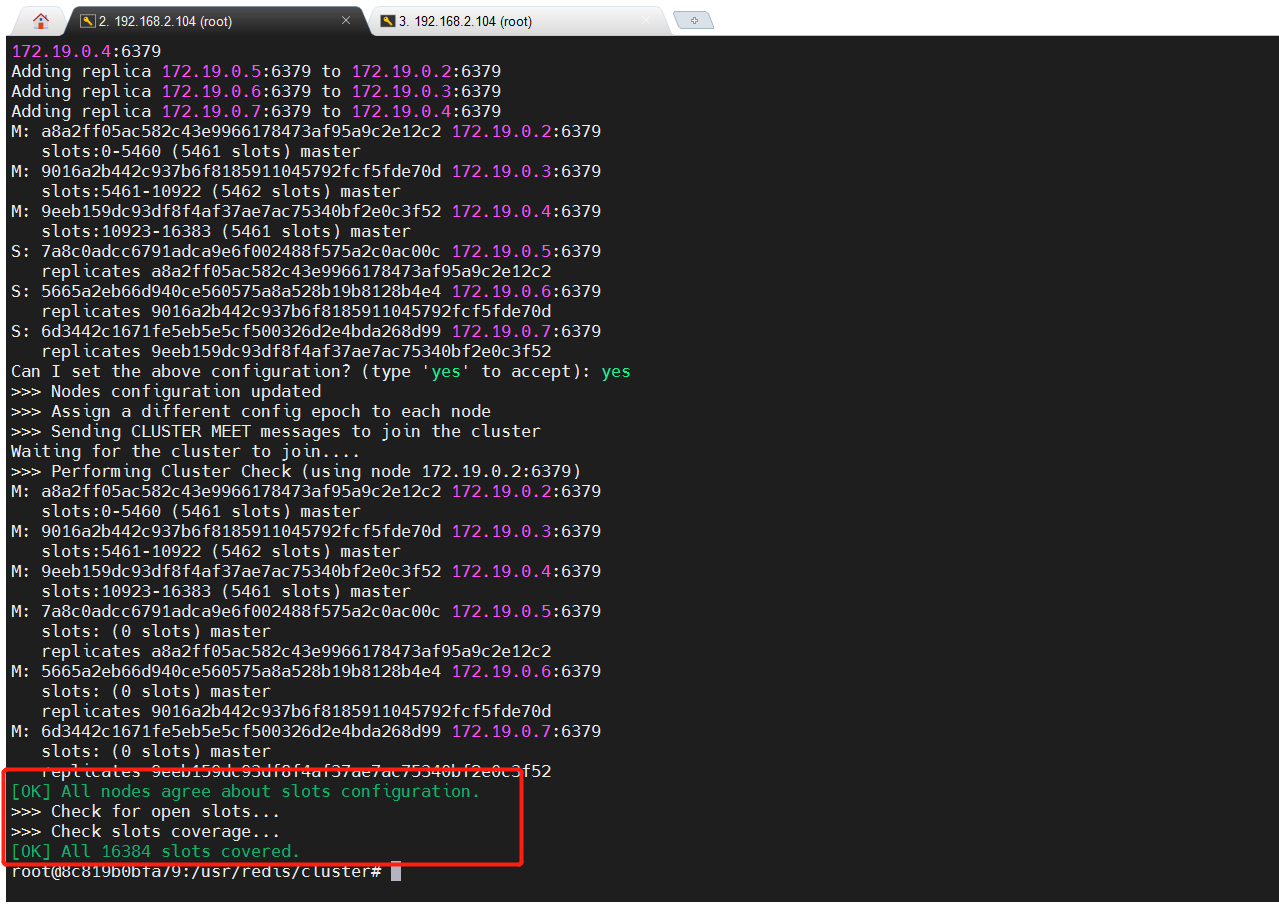This screenshot has width=1279, height=907.
Task: Click the wrench icon on tab 2
Action: 87,21
